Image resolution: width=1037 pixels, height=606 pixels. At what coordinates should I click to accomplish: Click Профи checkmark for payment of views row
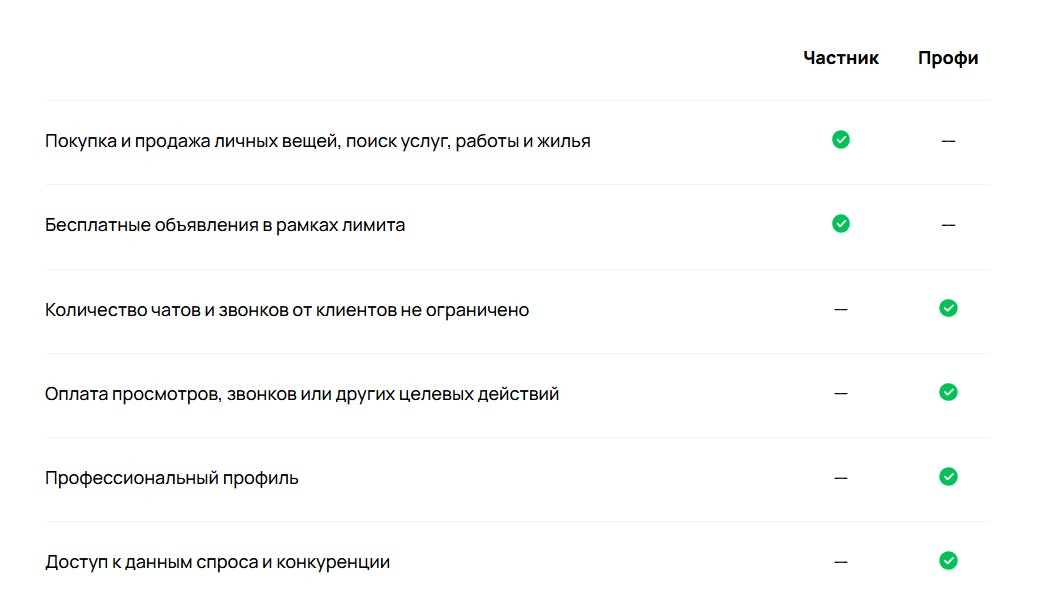tap(948, 392)
